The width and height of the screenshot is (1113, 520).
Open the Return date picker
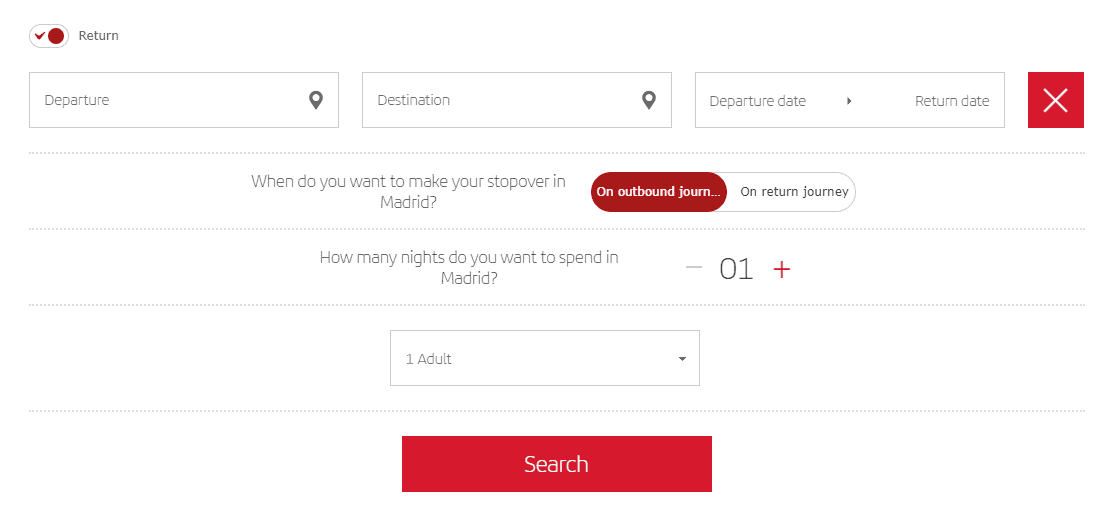(952, 101)
